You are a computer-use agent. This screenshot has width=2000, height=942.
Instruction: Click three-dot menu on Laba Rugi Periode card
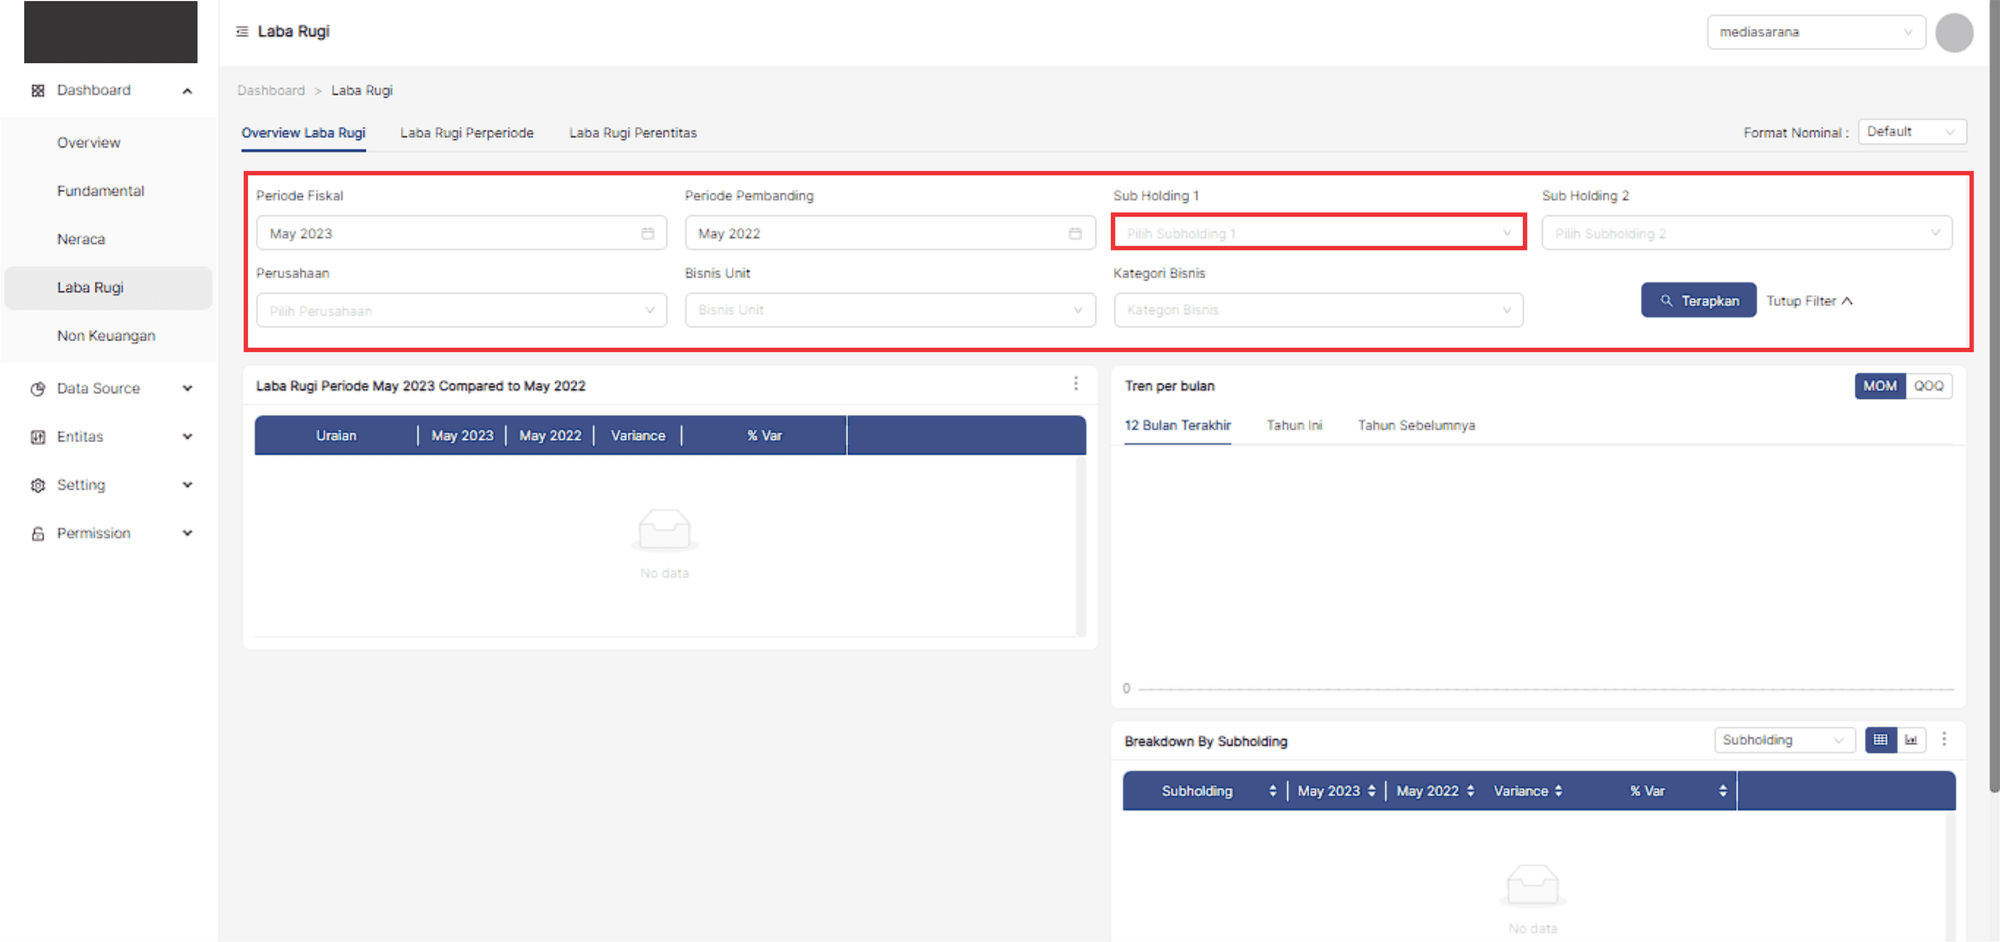coord(1076,384)
